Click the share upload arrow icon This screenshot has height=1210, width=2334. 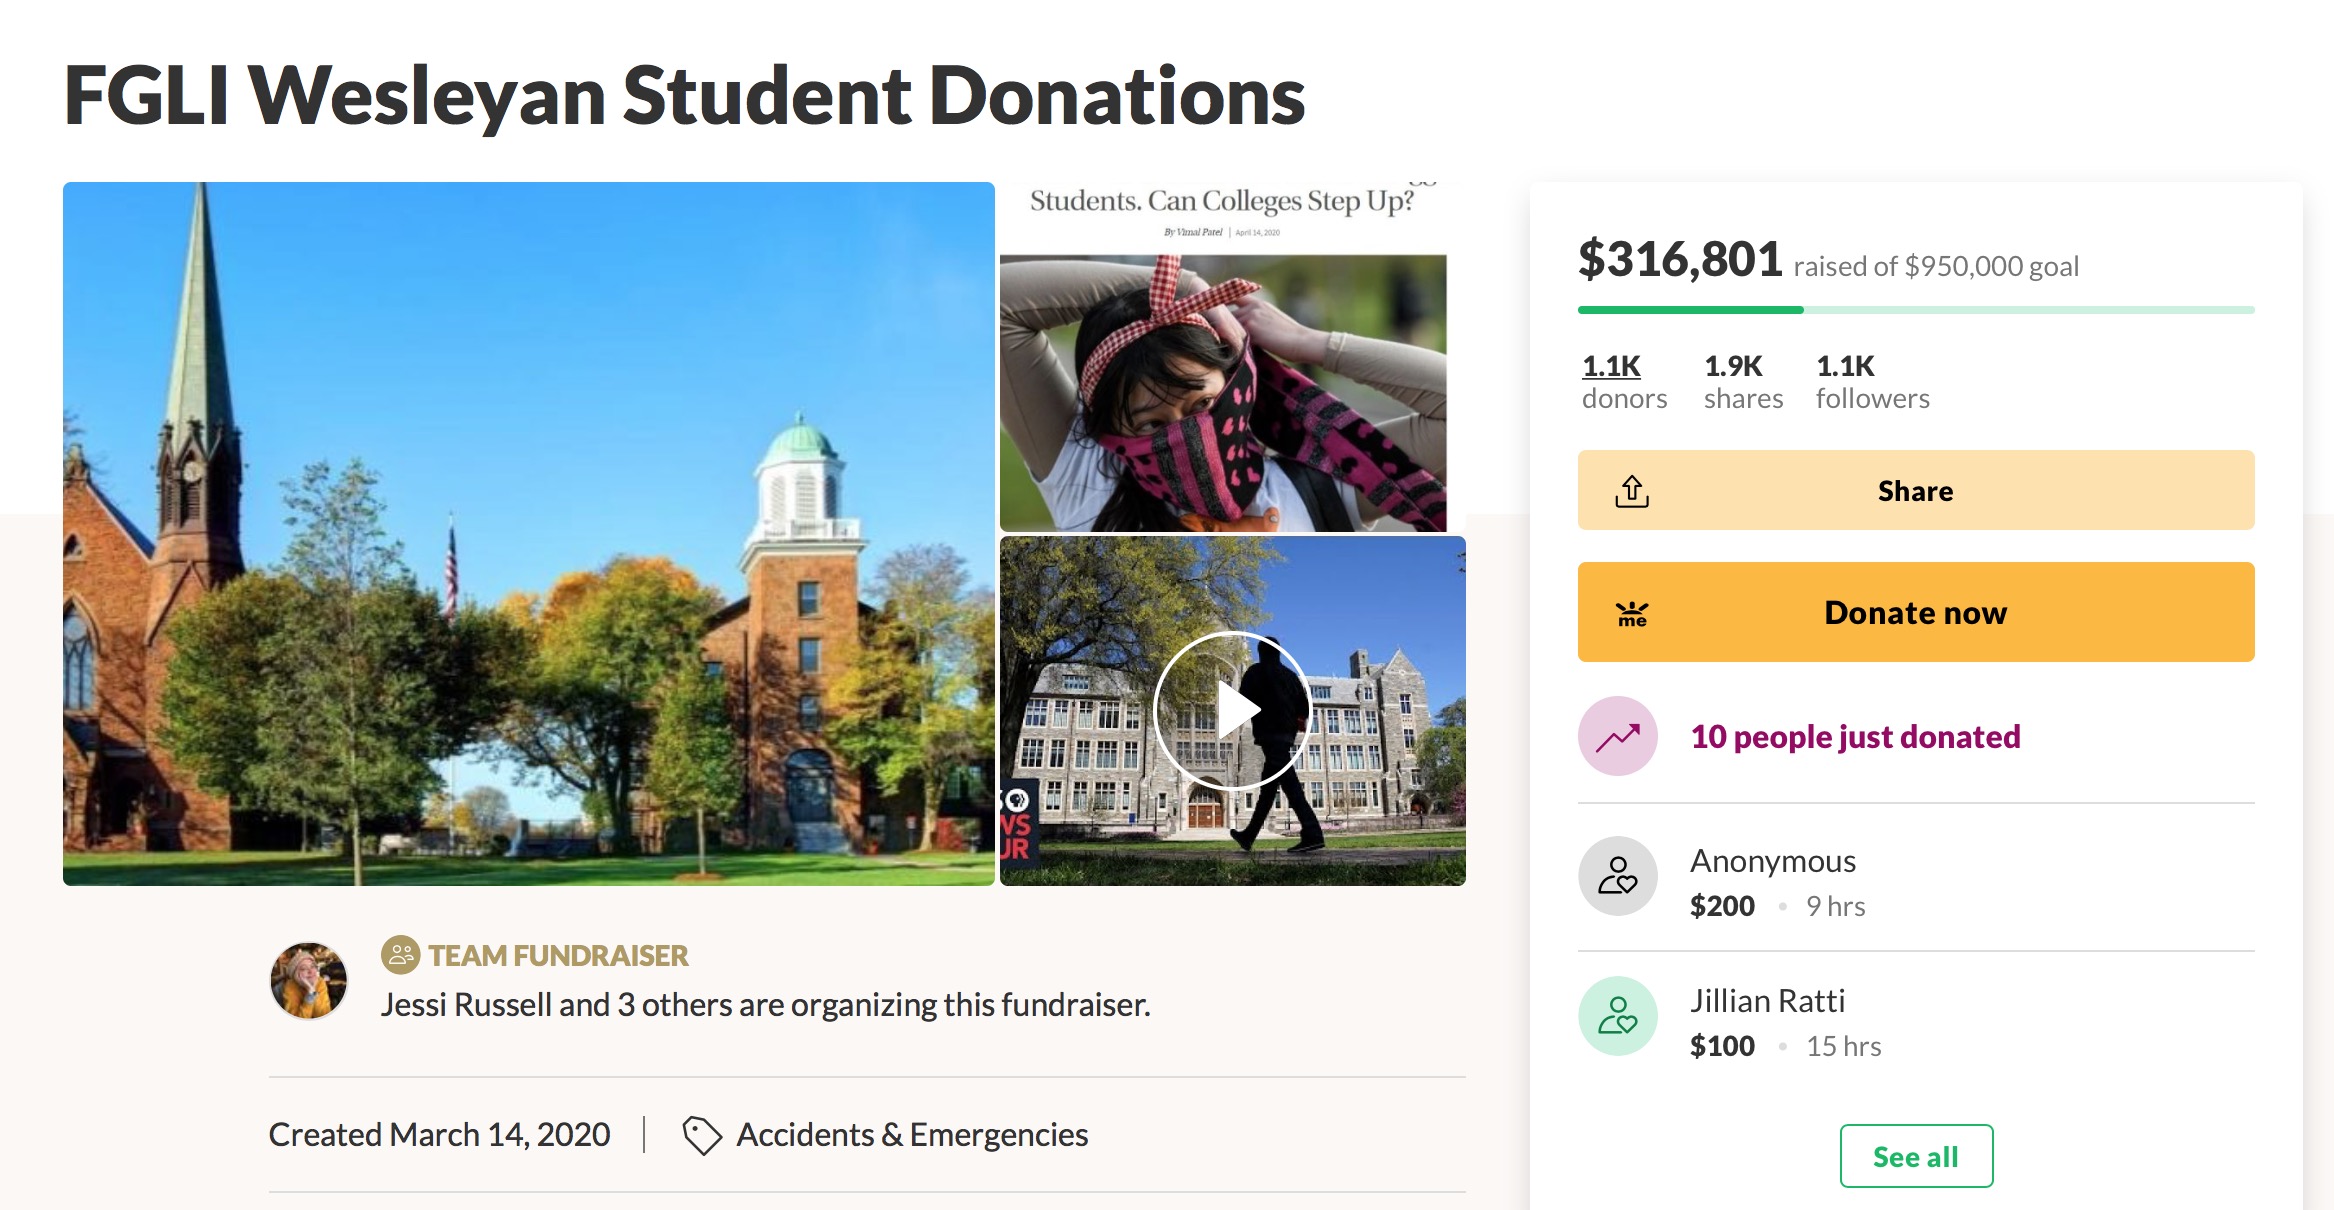[1631, 491]
